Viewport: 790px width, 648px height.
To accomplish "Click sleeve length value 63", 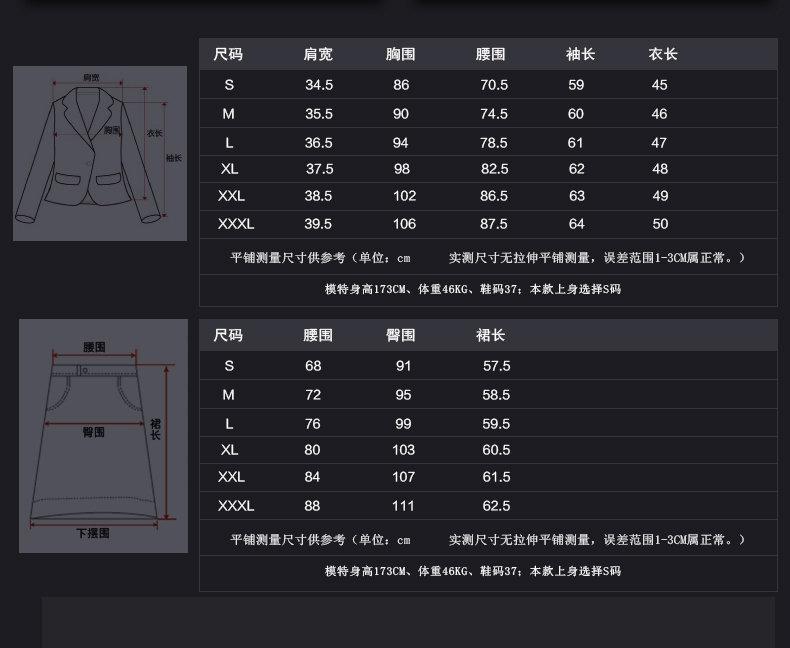I will pos(577,196).
